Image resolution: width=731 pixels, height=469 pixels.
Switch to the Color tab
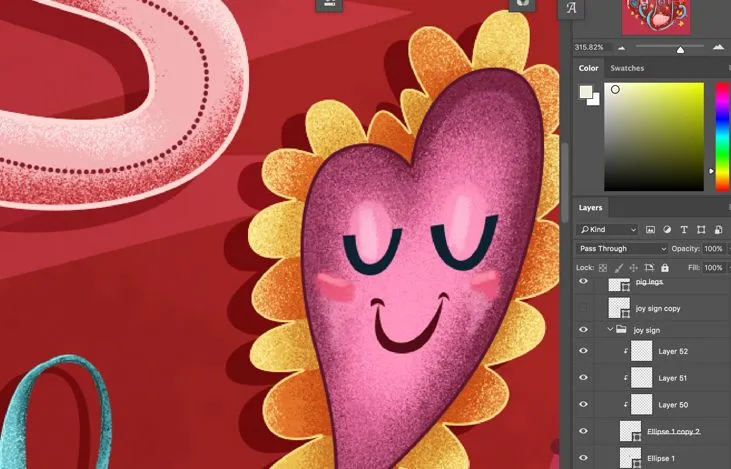[588, 68]
